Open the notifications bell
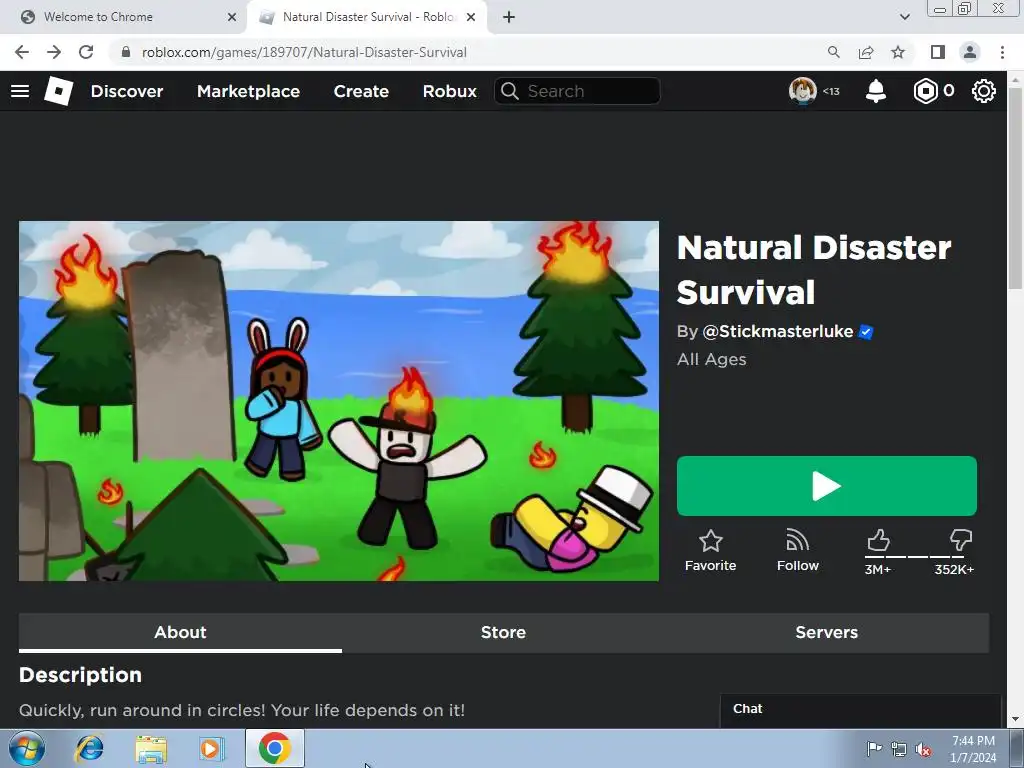 pos(876,91)
